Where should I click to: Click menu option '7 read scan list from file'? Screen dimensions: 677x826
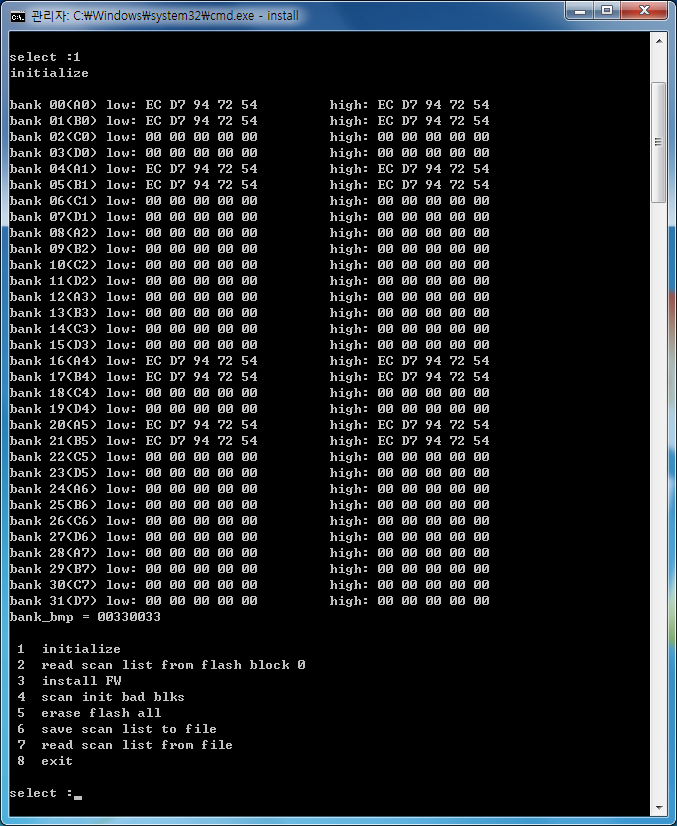point(125,745)
